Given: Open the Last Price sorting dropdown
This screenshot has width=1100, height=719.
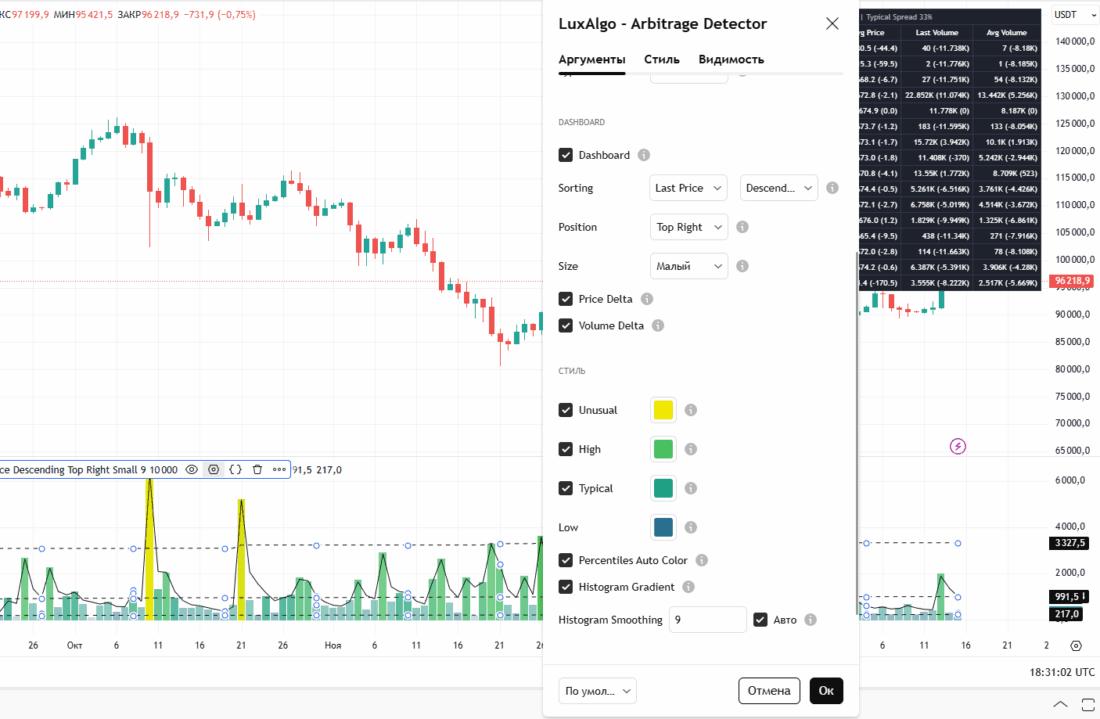Looking at the screenshot, I should pos(688,188).
